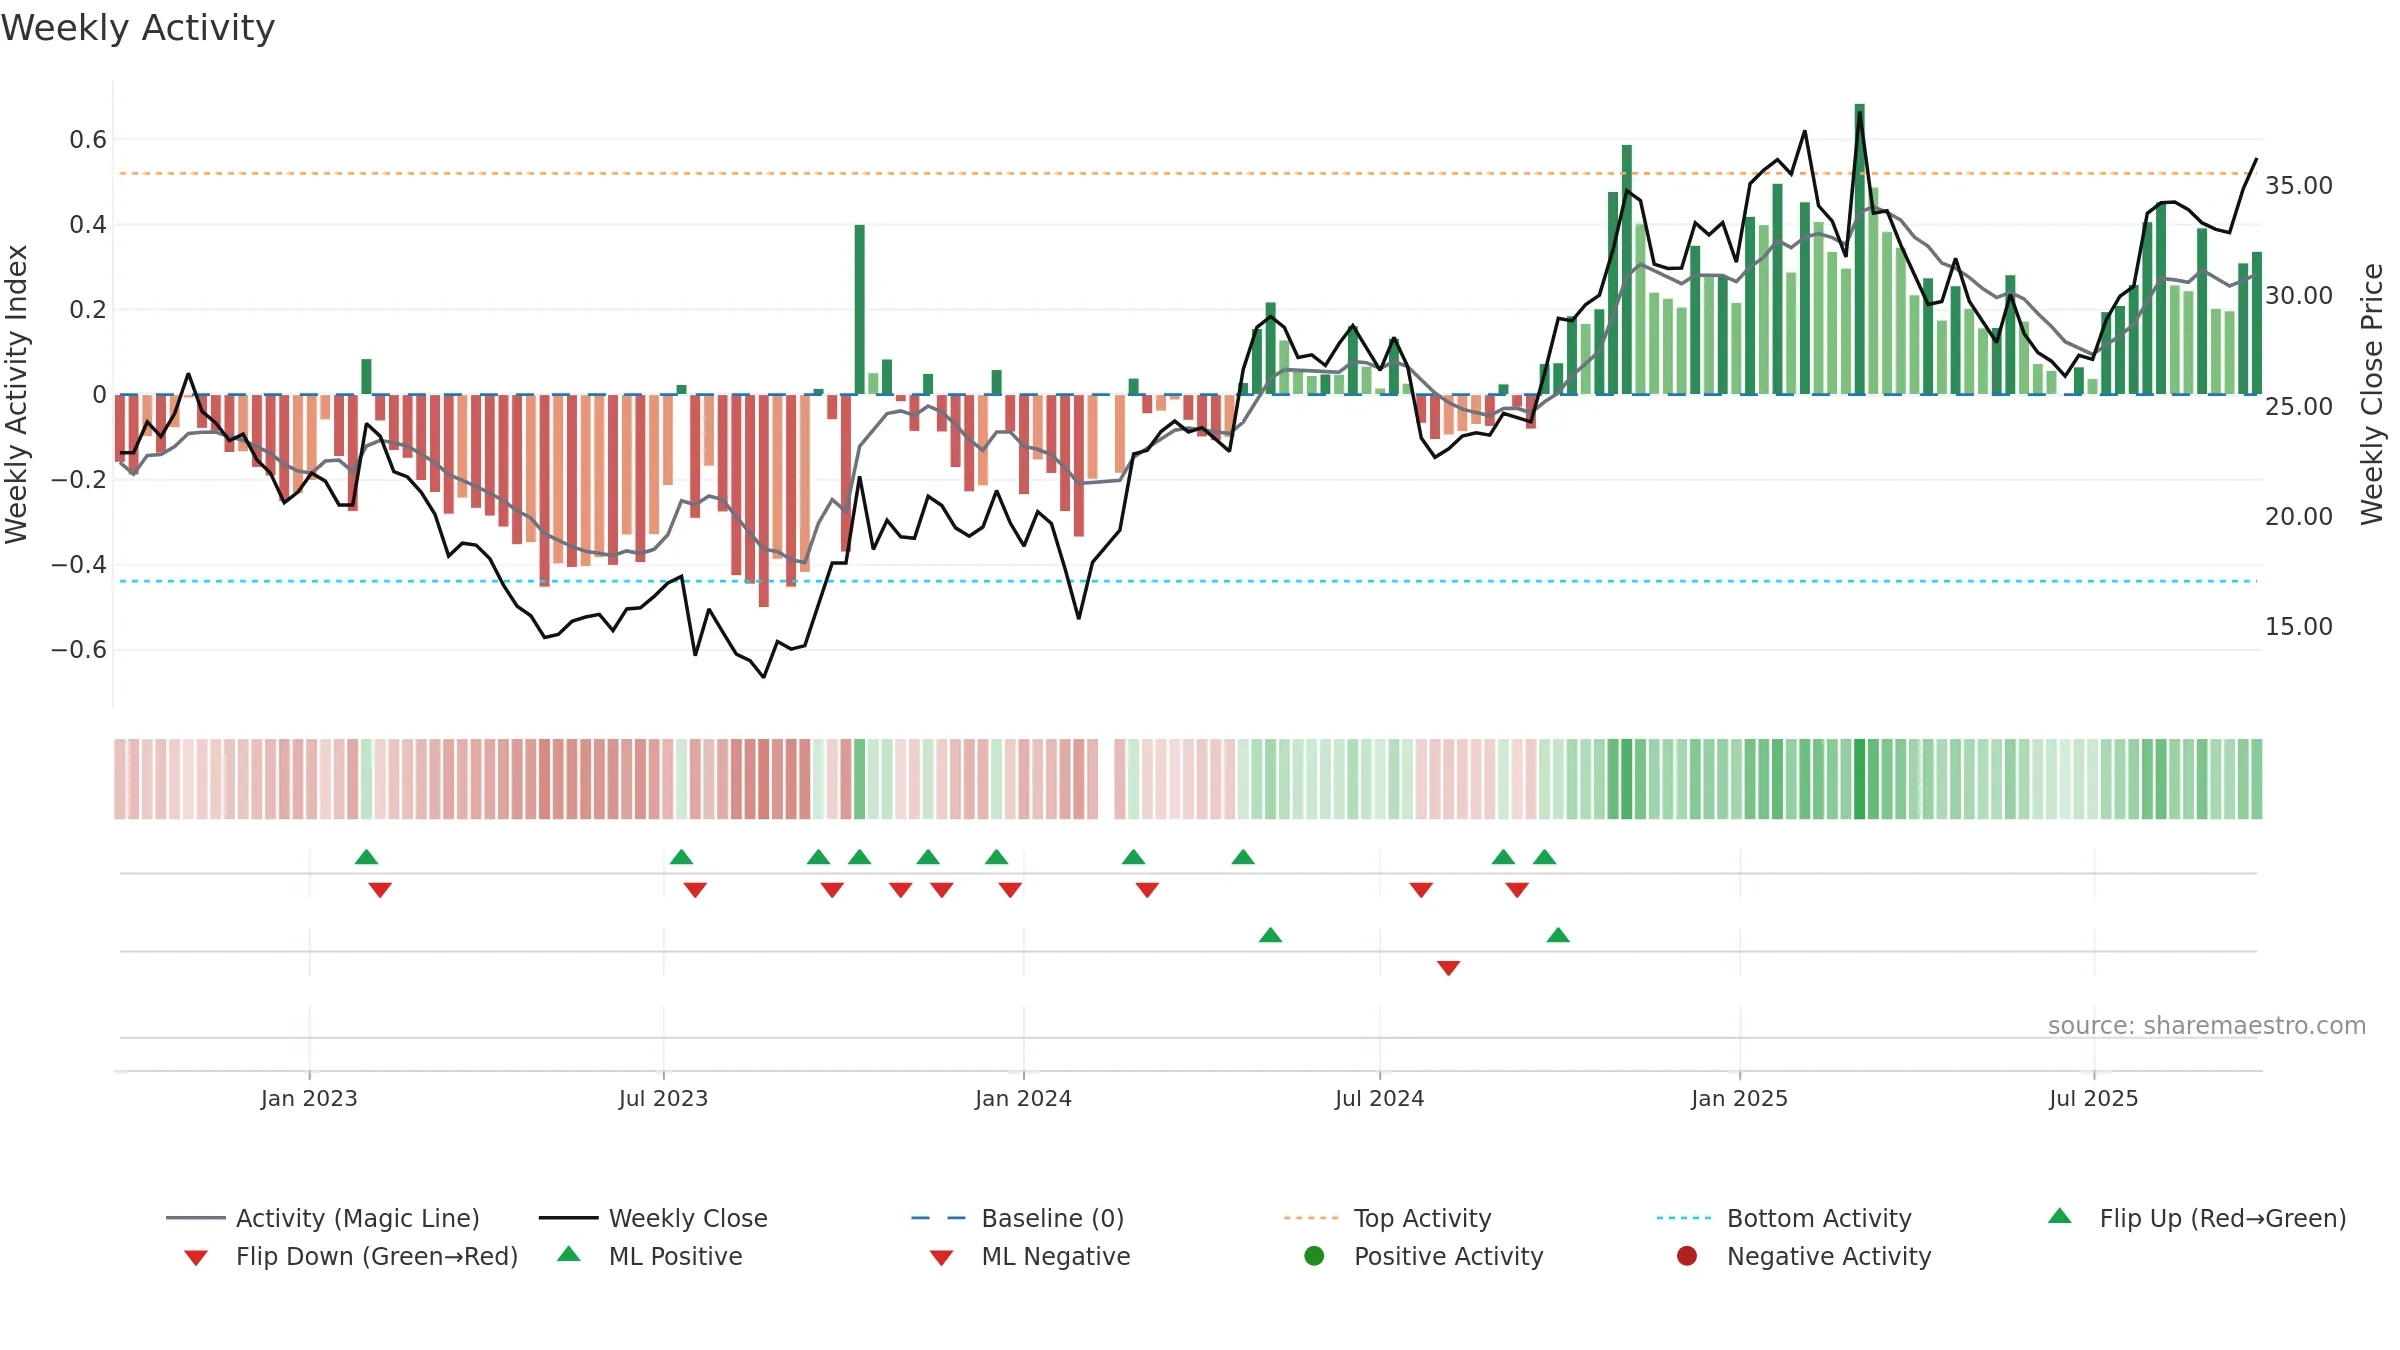Click the flip-up triangle marker near Jul 2023
This screenshot has width=2400, height=1350.
pos(681,857)
